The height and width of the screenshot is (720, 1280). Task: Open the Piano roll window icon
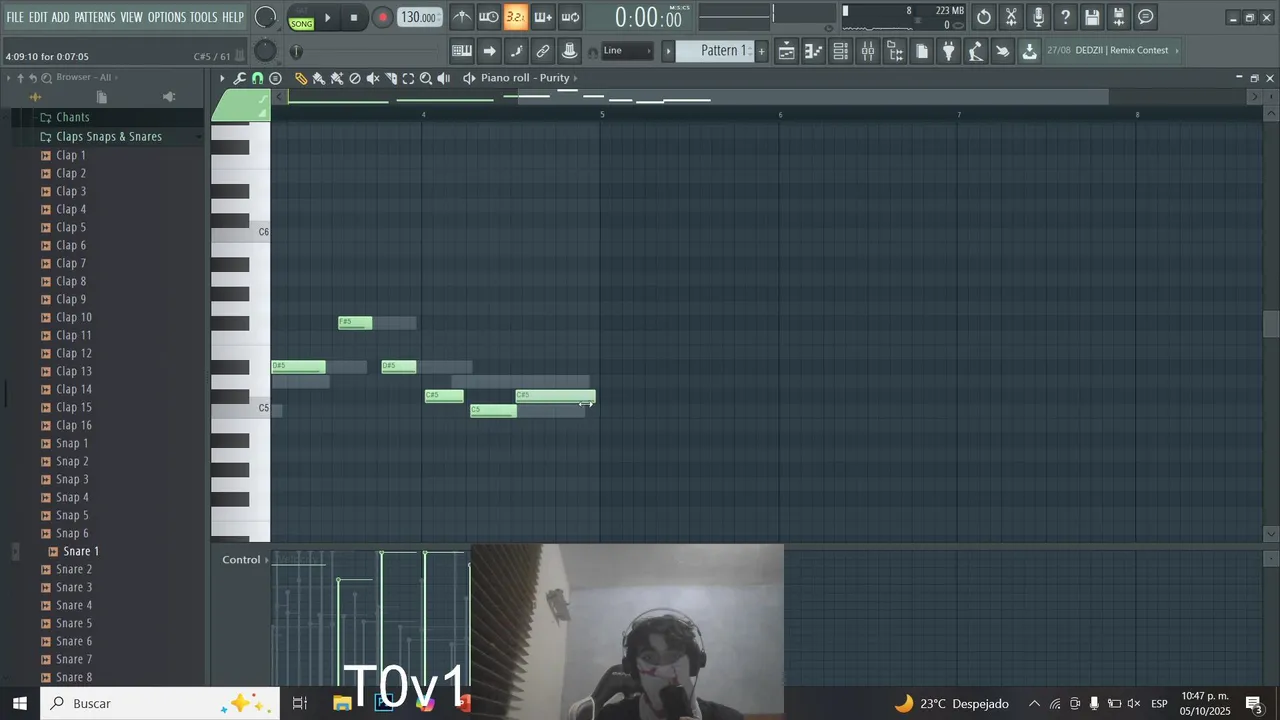click(814, 51)
